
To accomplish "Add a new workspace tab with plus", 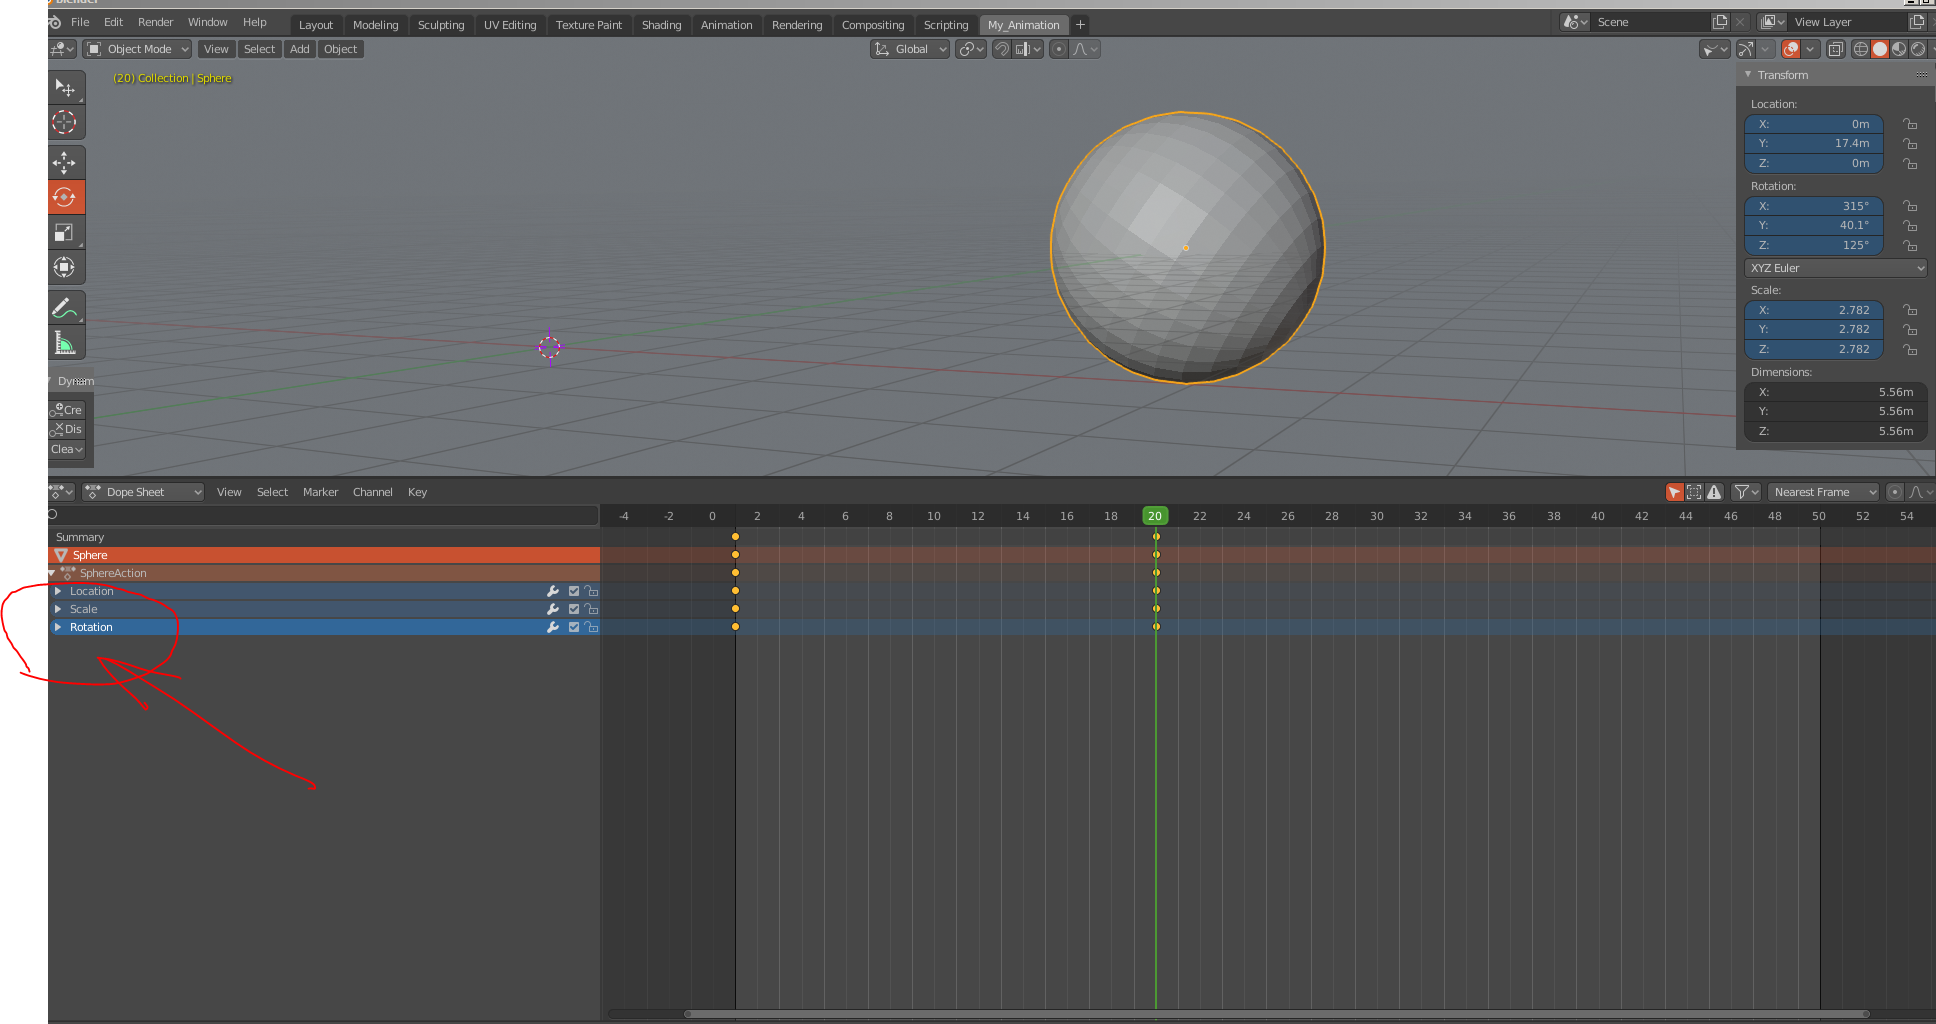I will 1080,25.
